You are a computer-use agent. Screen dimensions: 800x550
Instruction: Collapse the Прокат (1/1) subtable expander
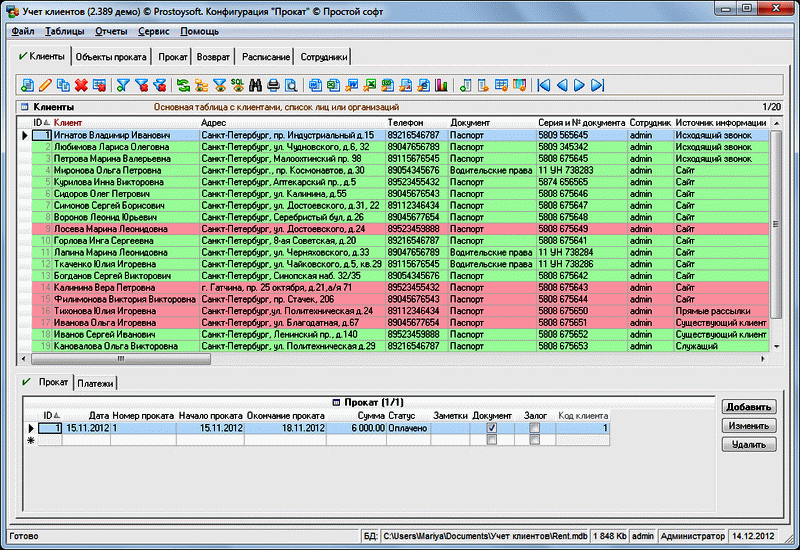[x=336, y=402]
